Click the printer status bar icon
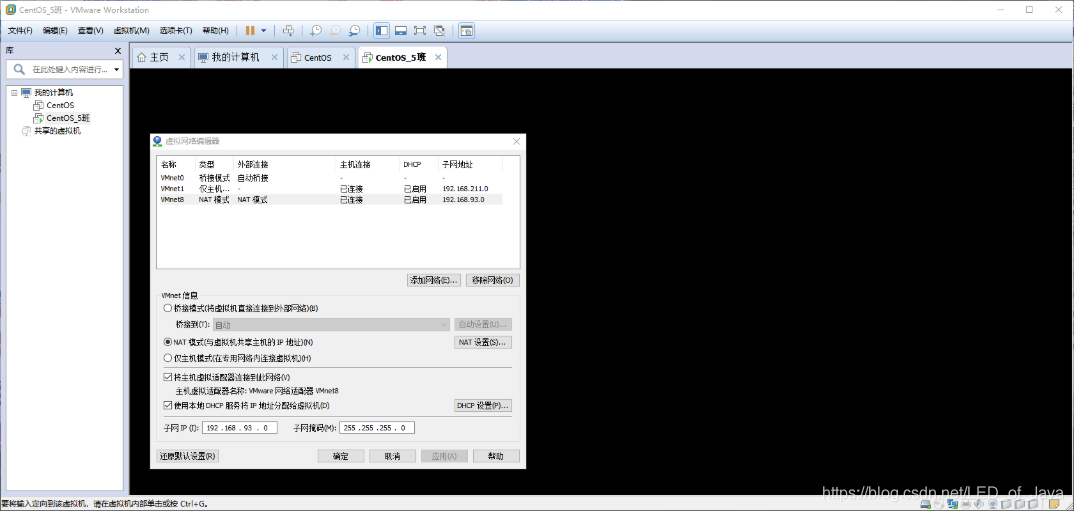The width and height of the screenshot is (1074, 512). point(966,504)
